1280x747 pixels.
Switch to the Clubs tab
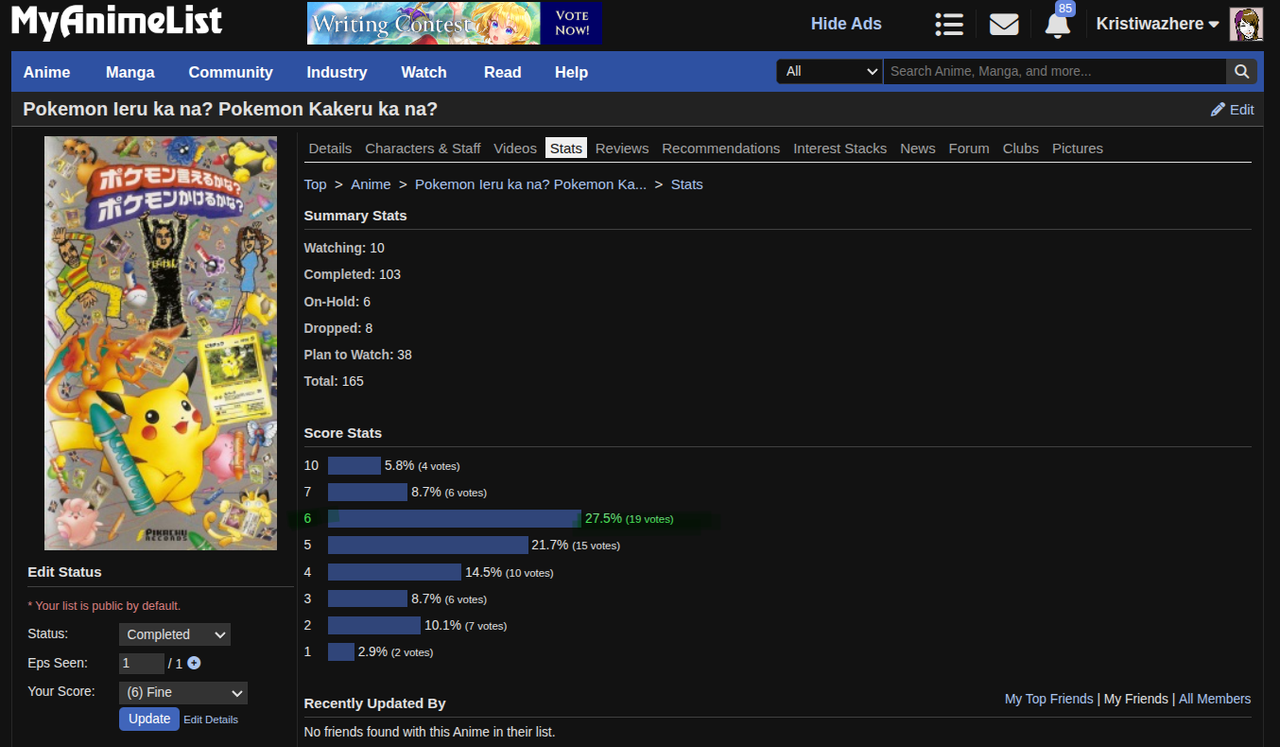point(1021,148)
